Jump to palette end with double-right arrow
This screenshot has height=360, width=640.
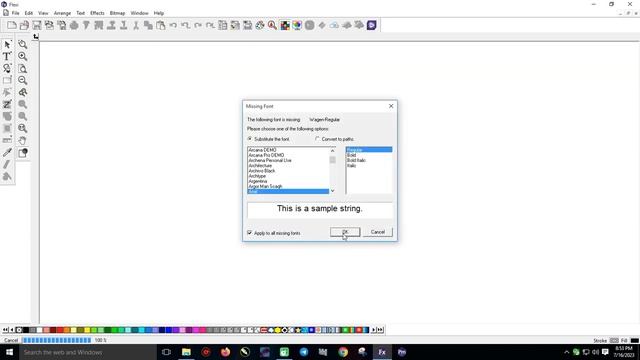click(380, 330)
